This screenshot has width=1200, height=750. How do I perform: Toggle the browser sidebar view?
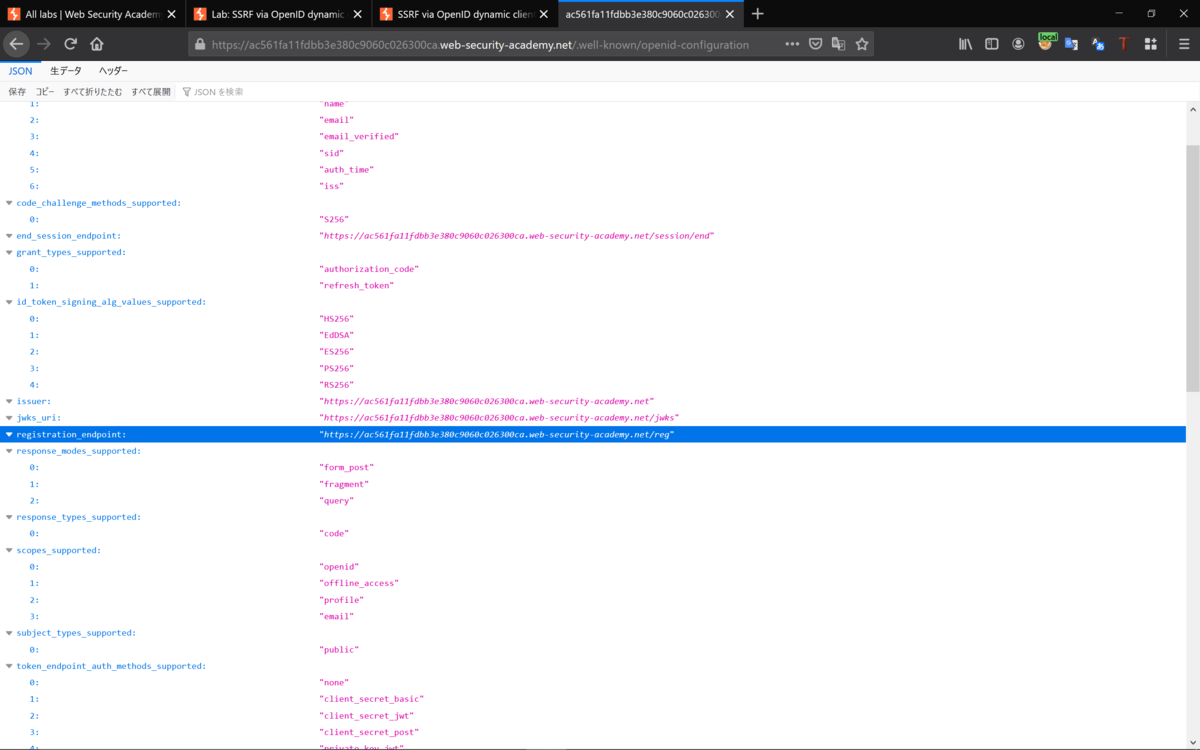click(x=991, y=43)
